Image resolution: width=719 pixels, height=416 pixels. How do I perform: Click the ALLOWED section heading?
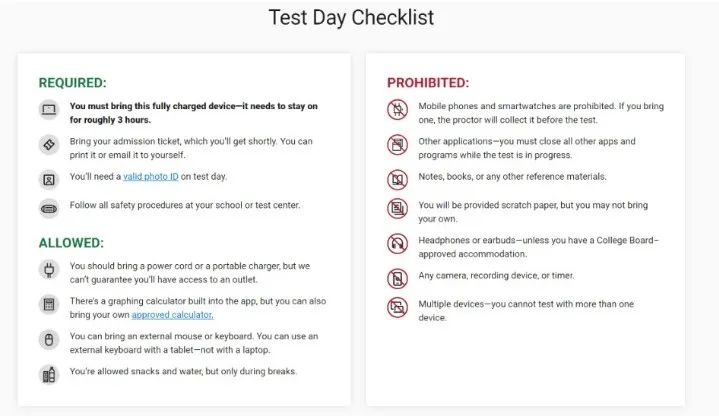click(72, 243)
